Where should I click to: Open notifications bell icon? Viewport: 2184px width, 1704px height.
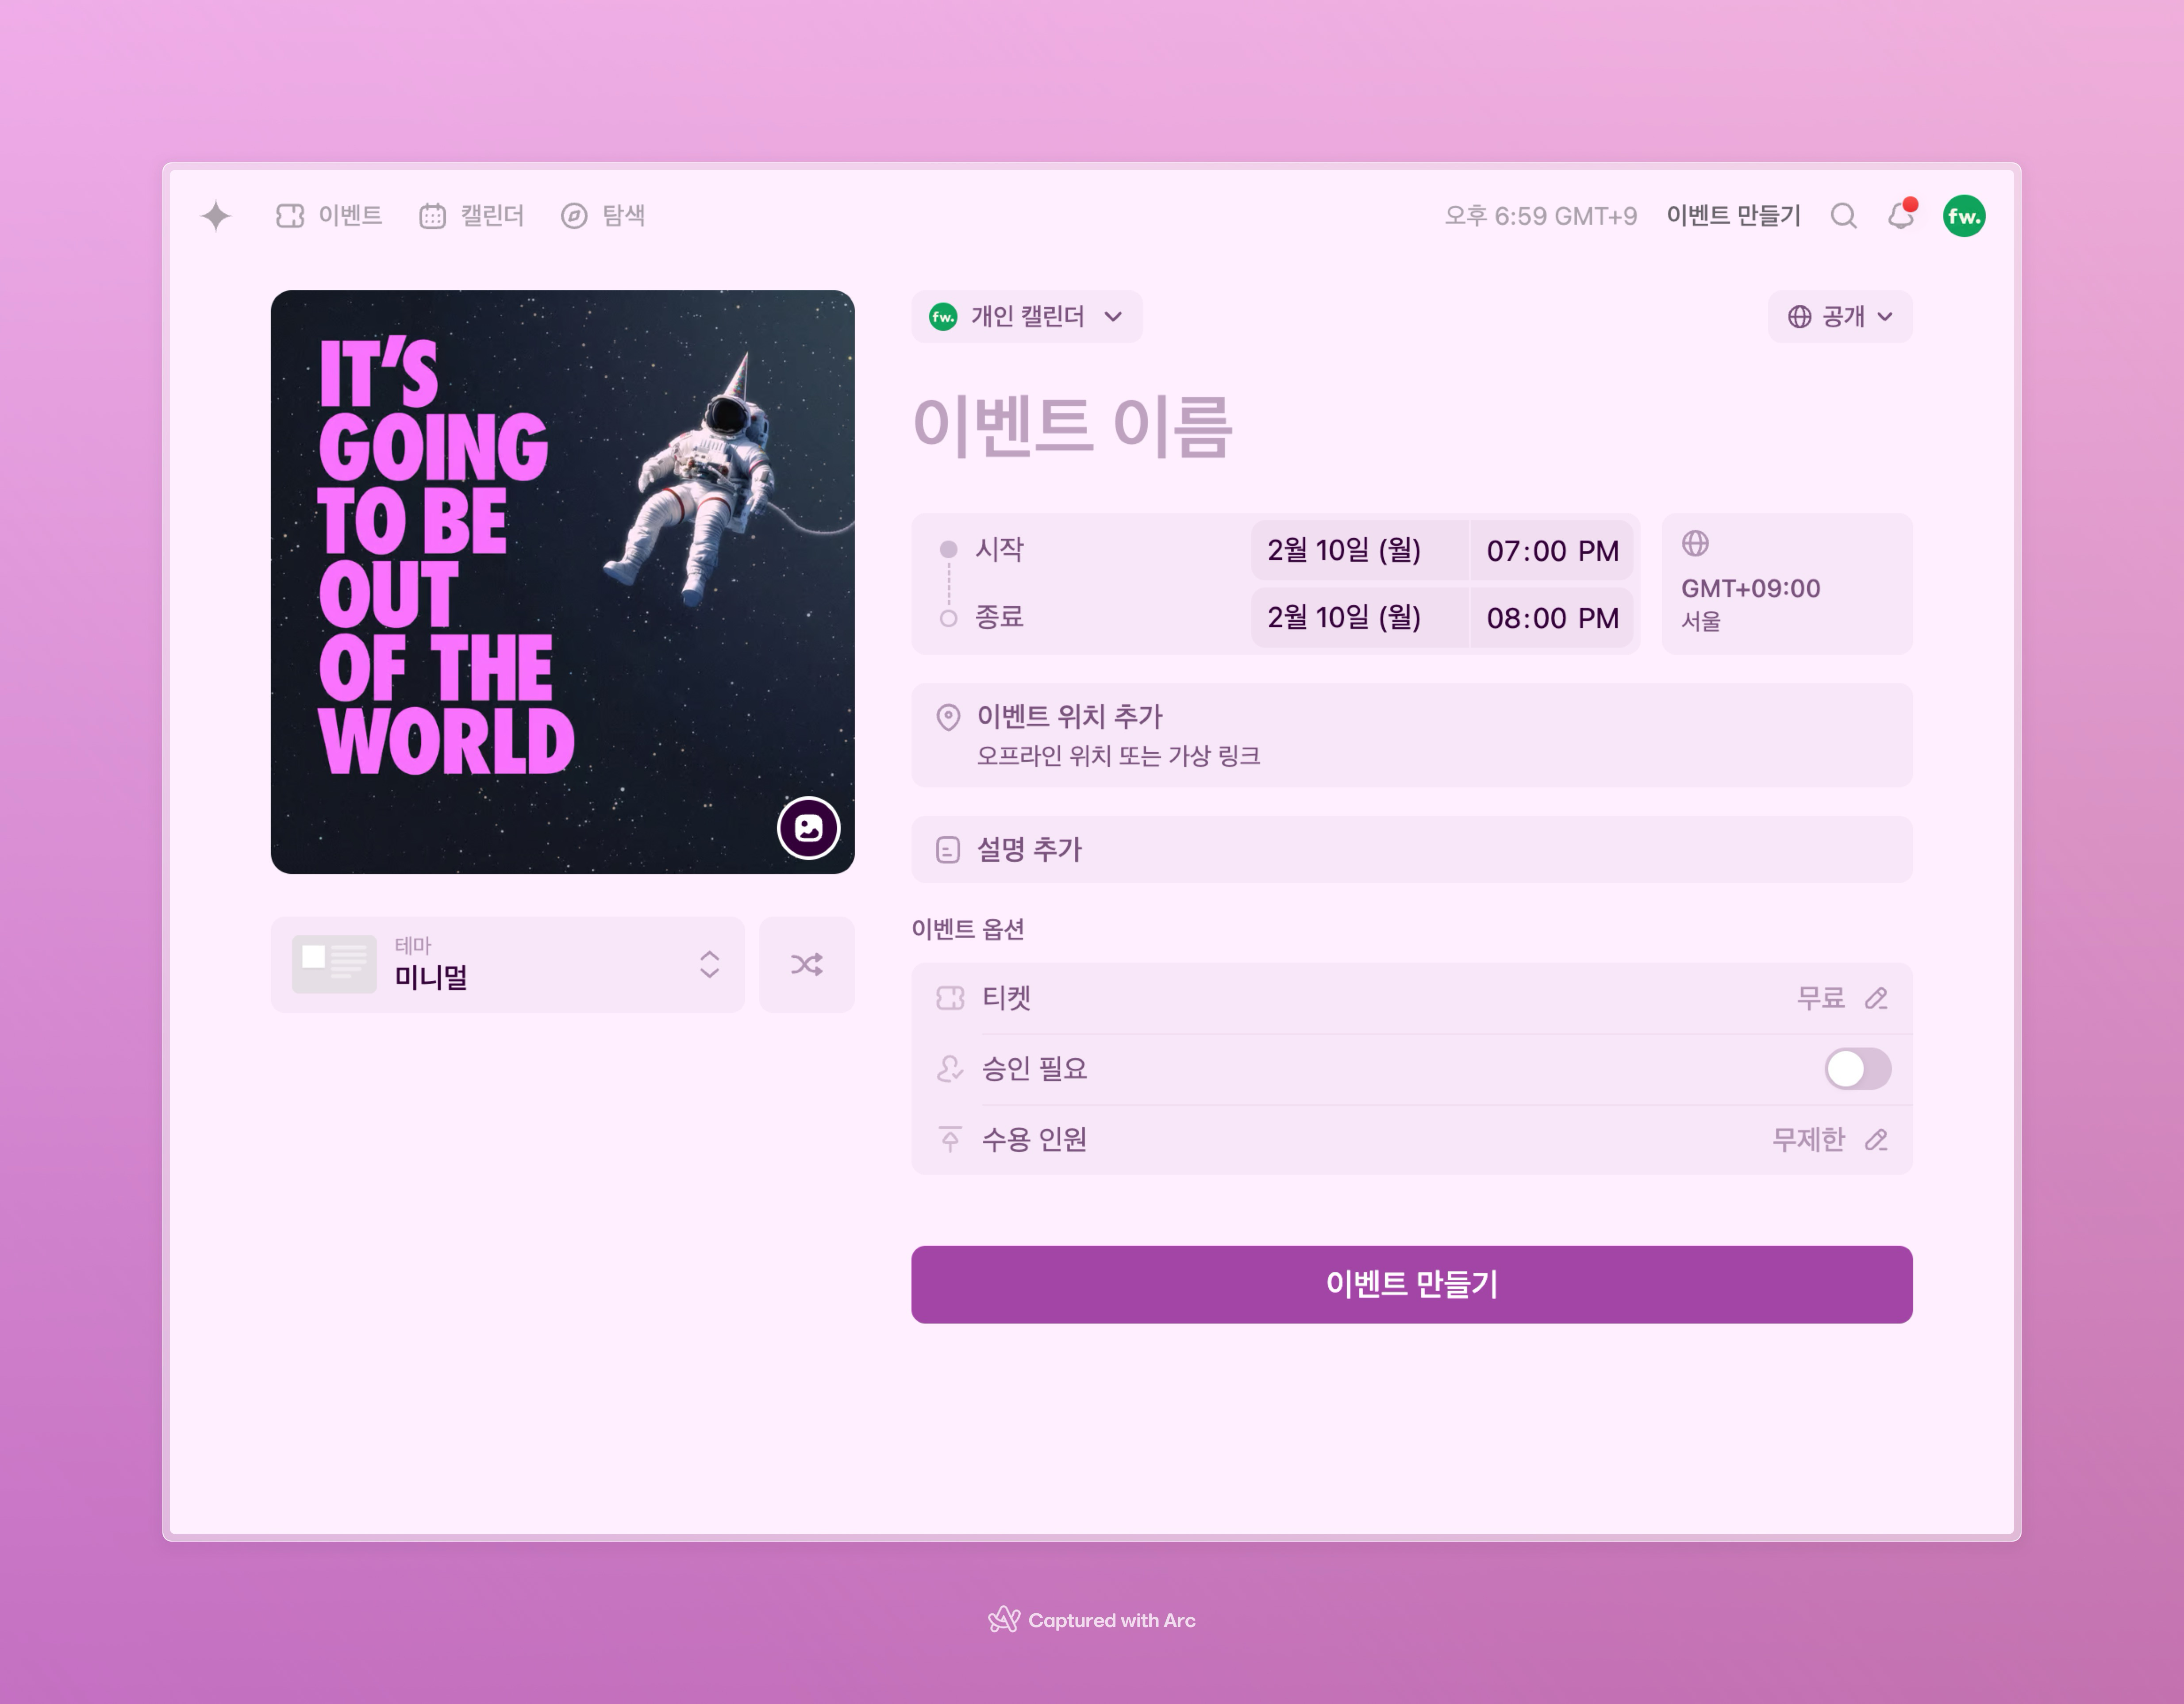pos(1900,216)
